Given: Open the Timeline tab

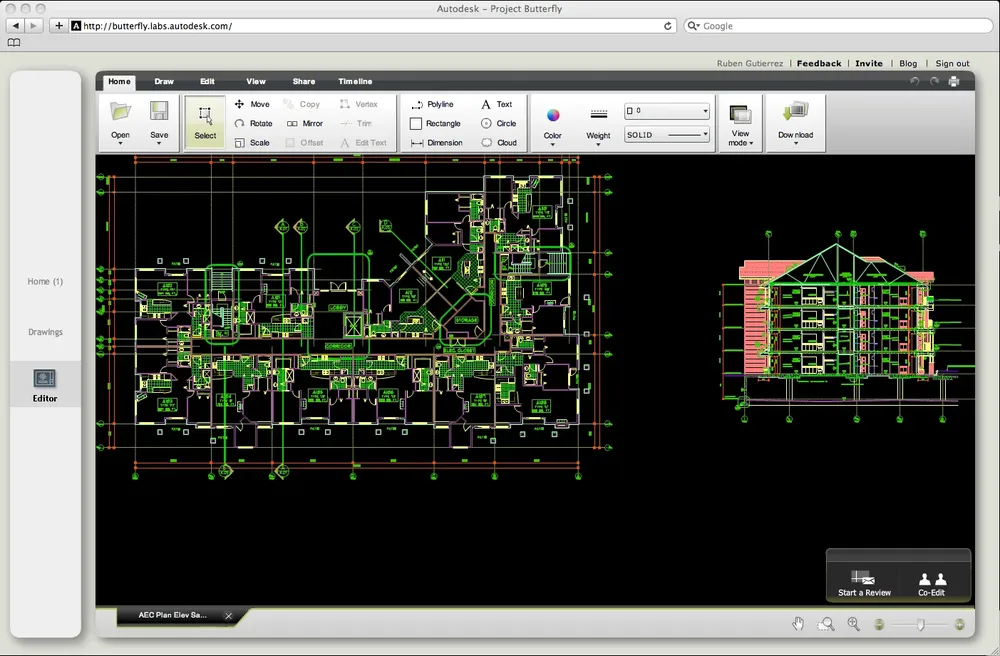Looking at the screenshot, I should click(x=355, y=82).
